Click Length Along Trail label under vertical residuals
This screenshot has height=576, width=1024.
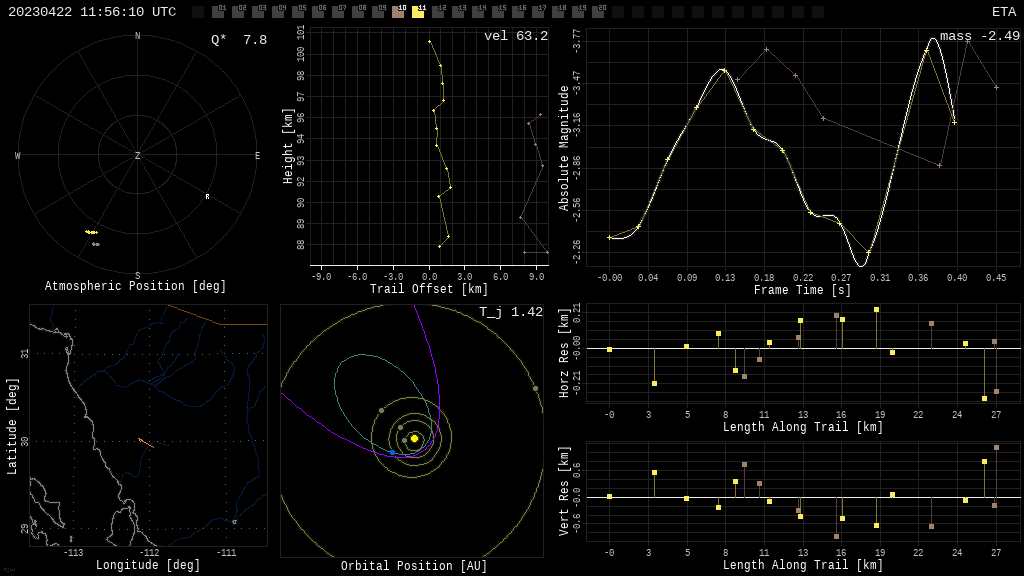pos(803,565)
